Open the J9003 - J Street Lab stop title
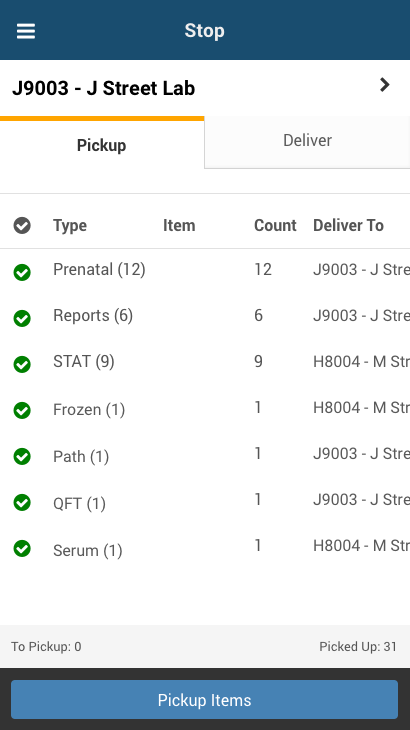 coord(103,88)
